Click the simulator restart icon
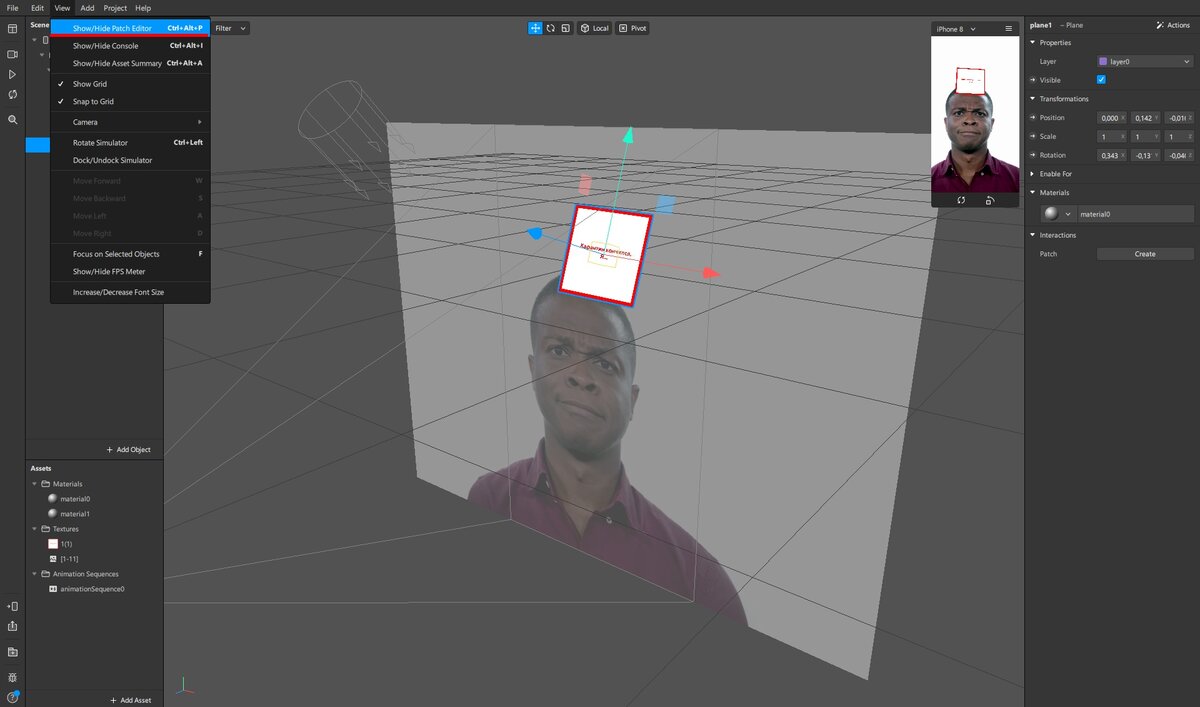Screen dimensions: 1200x707 (x=961, y=200)
